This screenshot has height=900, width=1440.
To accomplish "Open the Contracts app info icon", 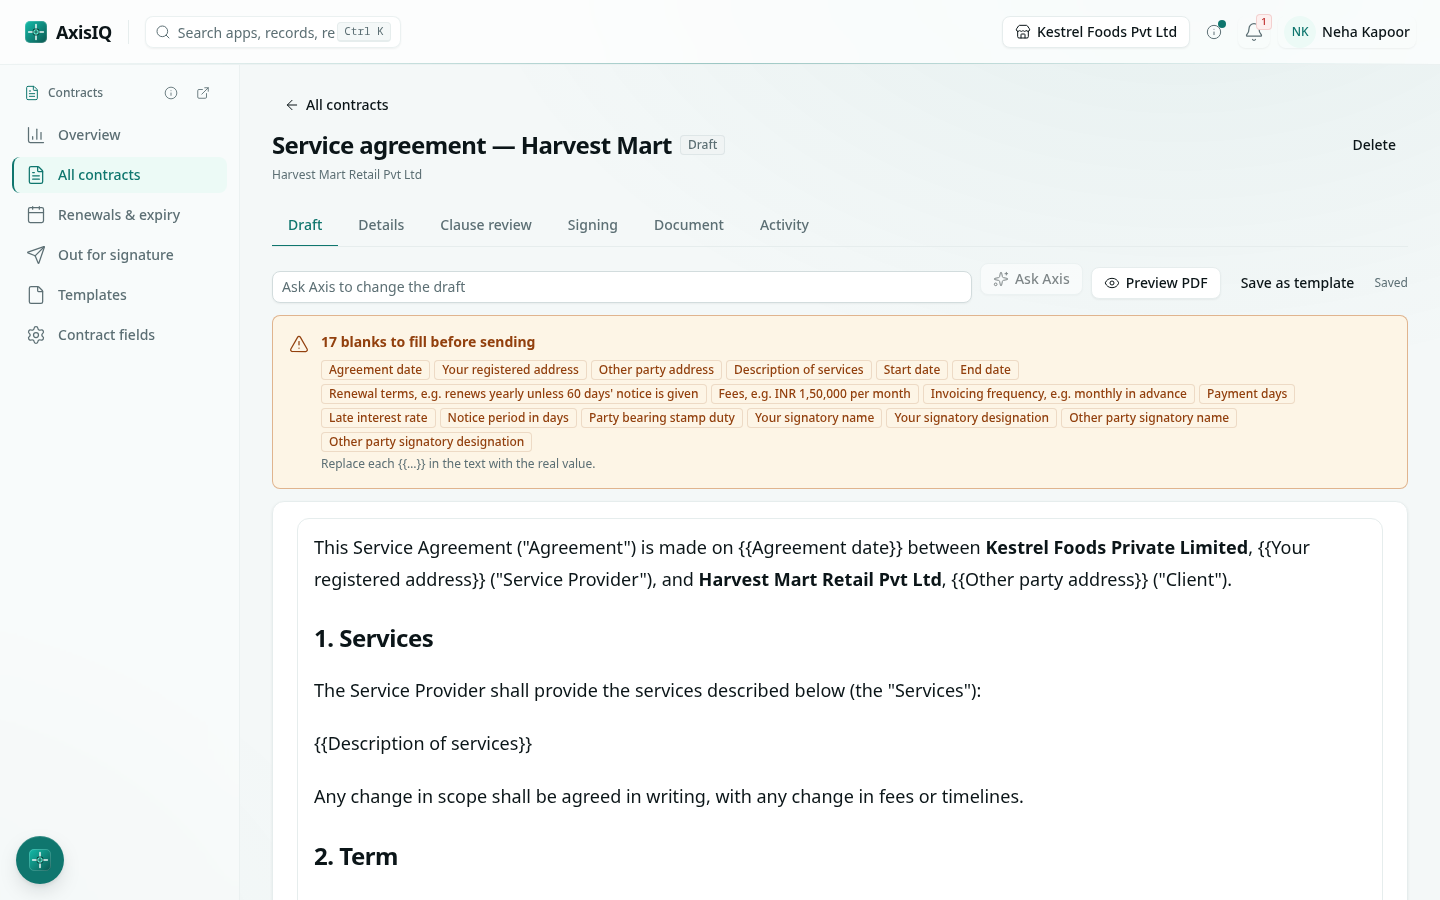I will coord(171,93).
